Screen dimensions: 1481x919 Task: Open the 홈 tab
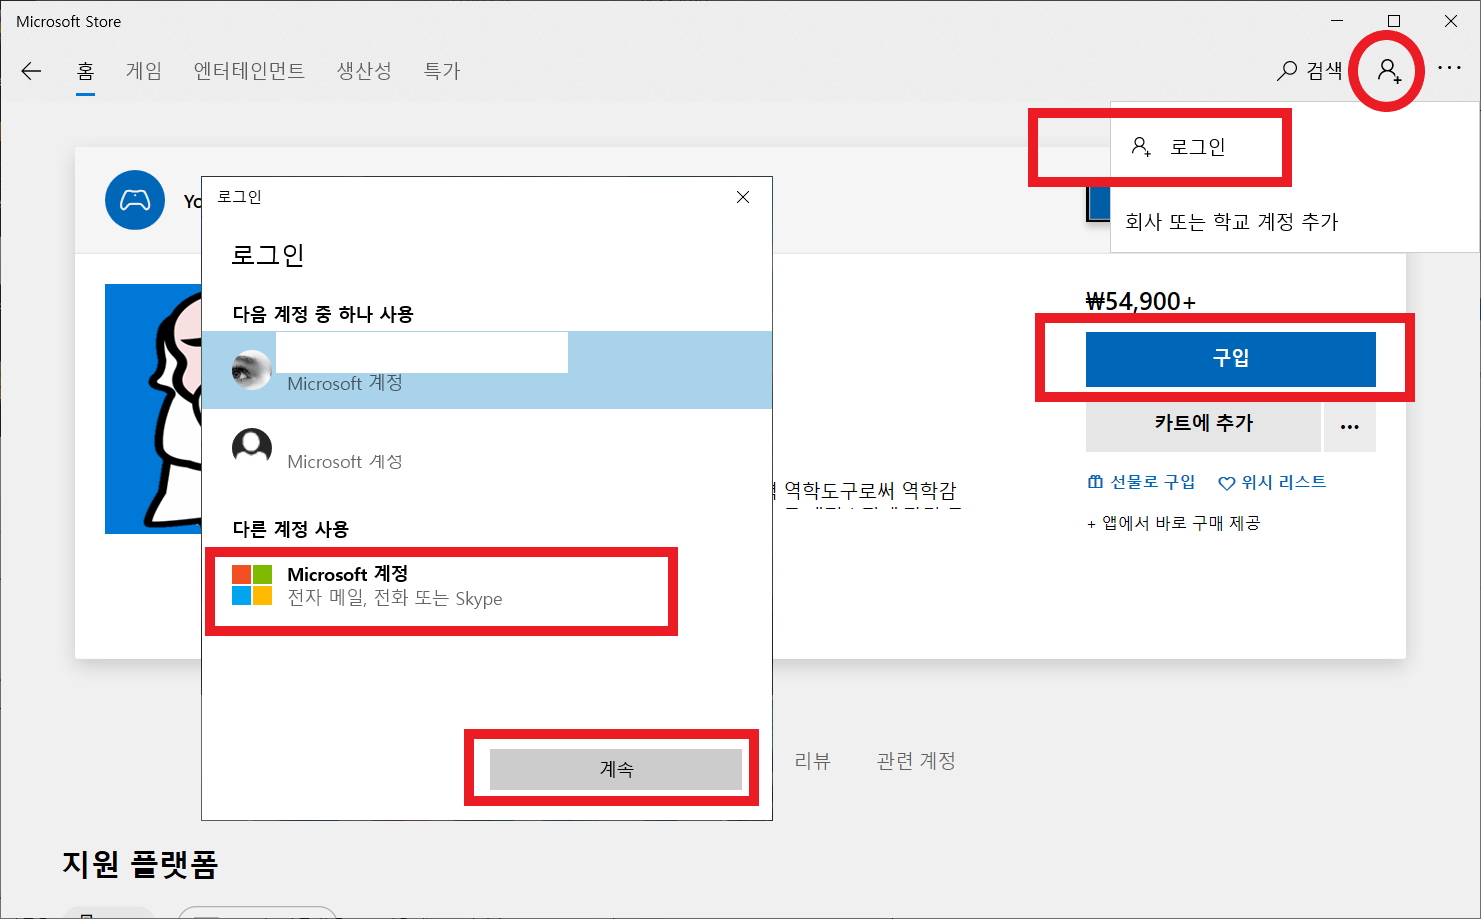click(85, 71)
